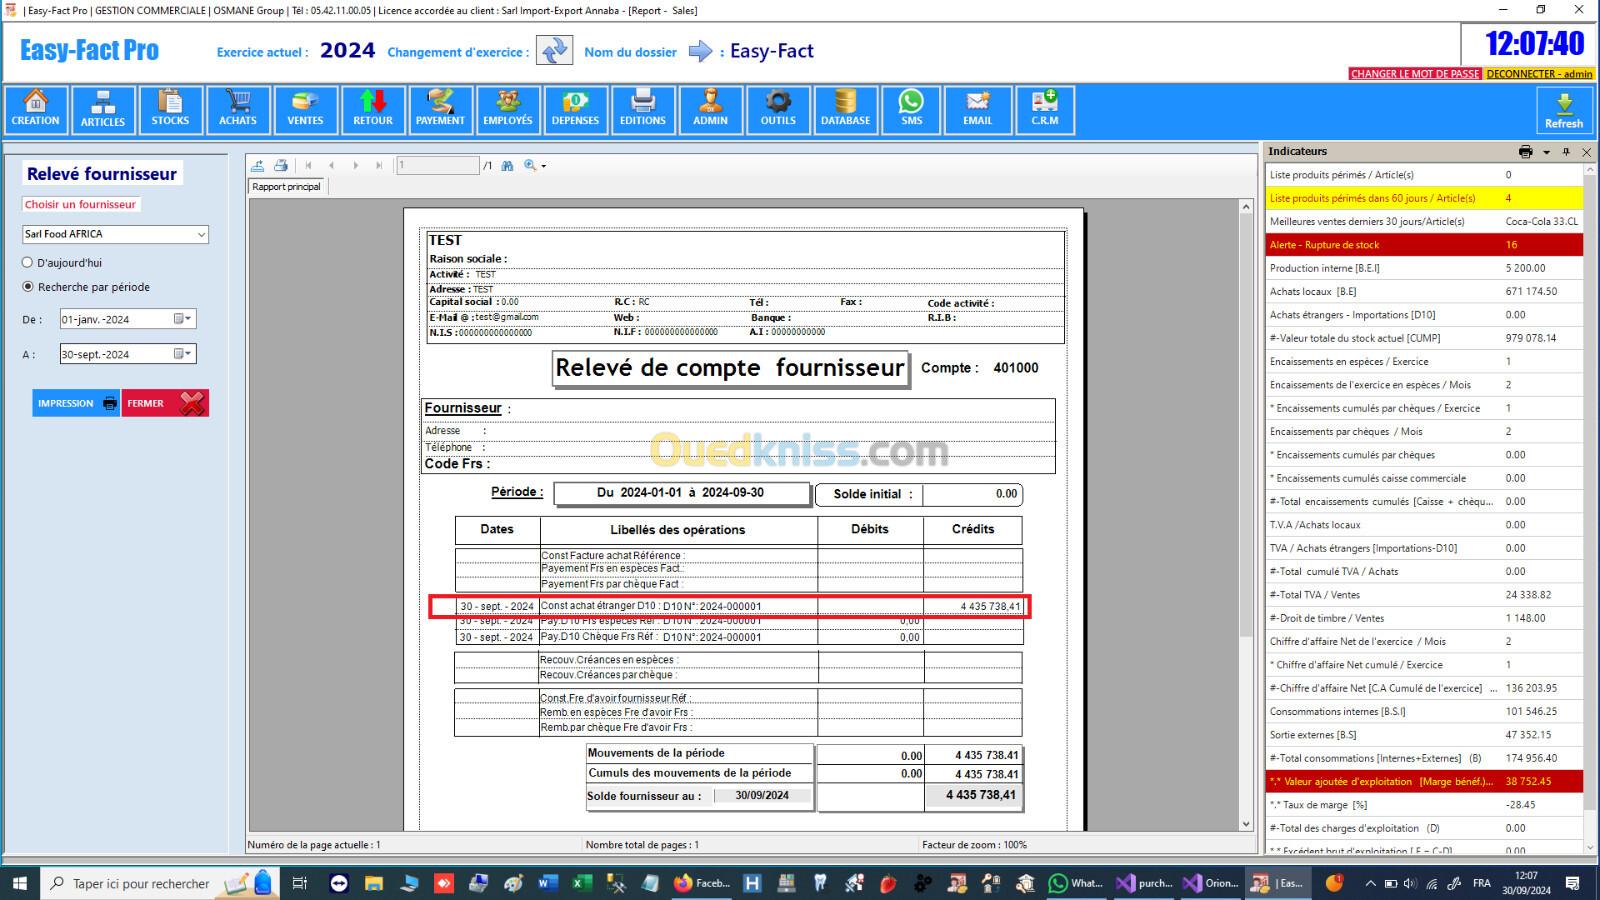Open the PAYEMENT module

tap(440, 109)
